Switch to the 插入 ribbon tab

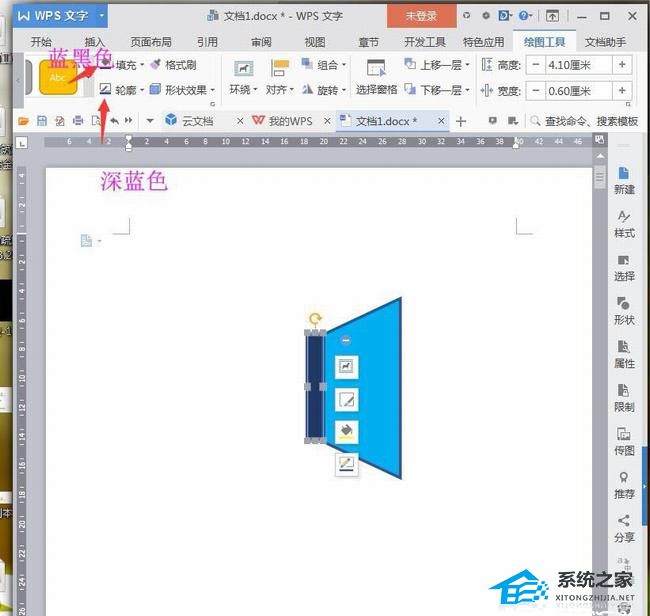95,42
